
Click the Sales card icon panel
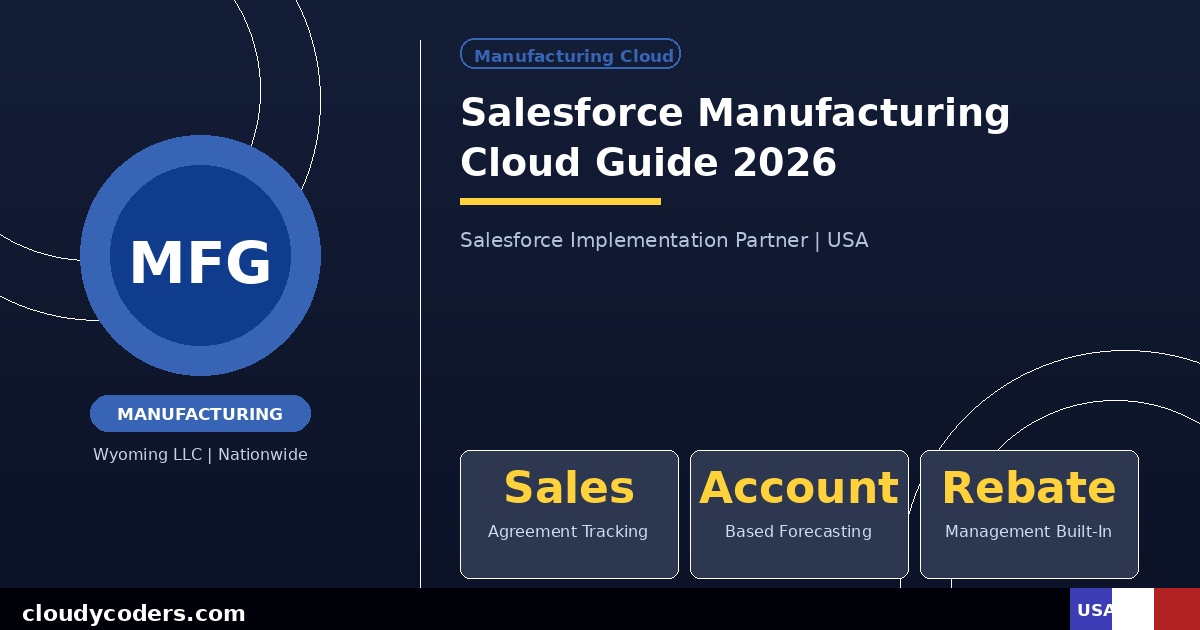[569, 514]
